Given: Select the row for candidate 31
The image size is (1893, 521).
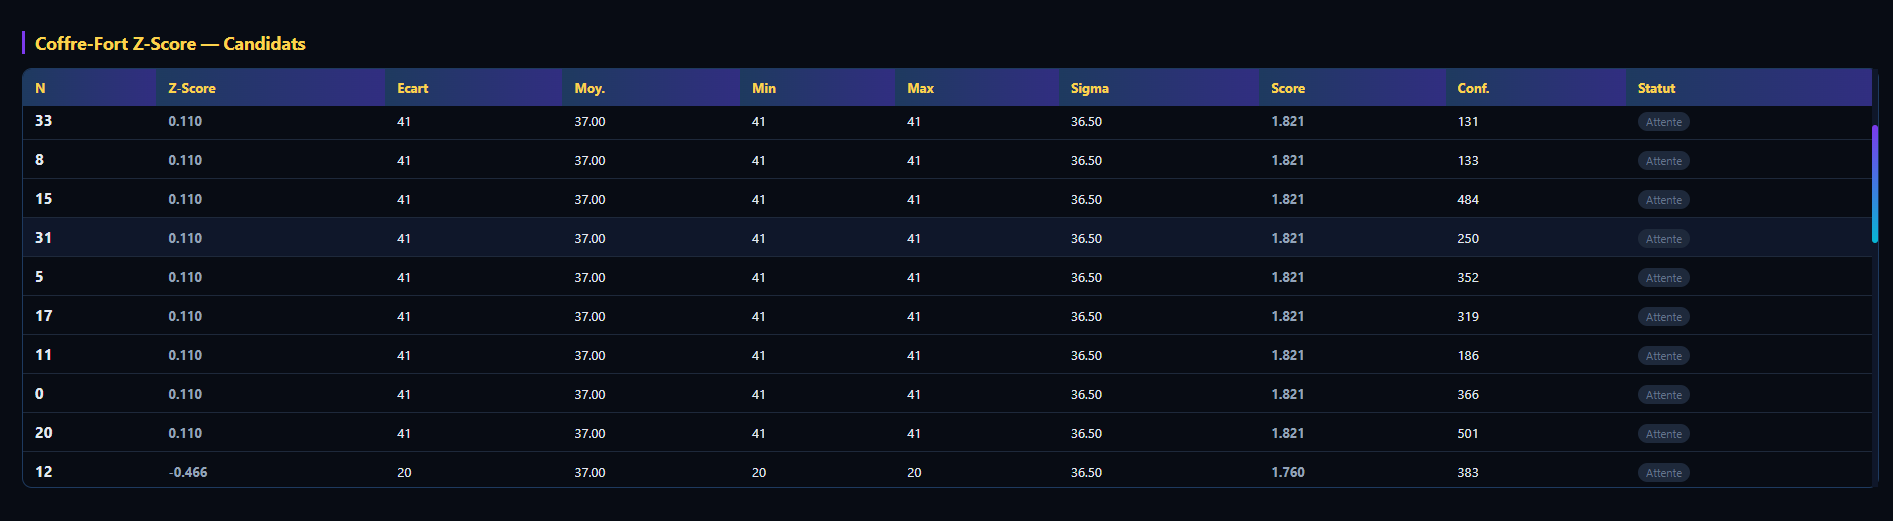Looking at the screenshot, I should [x=947, y=238].
